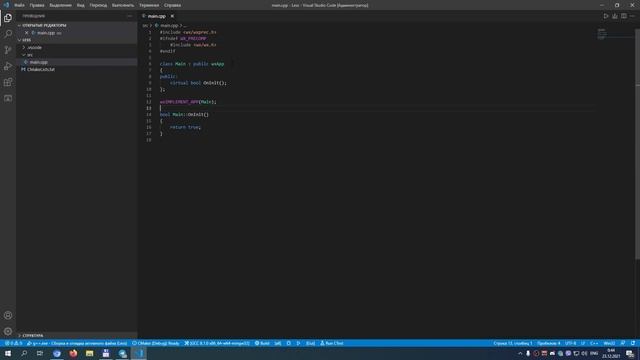Screen dimensions: 640x360
Task: Open editor More Actions ellipsis menu
Action: 632,16
